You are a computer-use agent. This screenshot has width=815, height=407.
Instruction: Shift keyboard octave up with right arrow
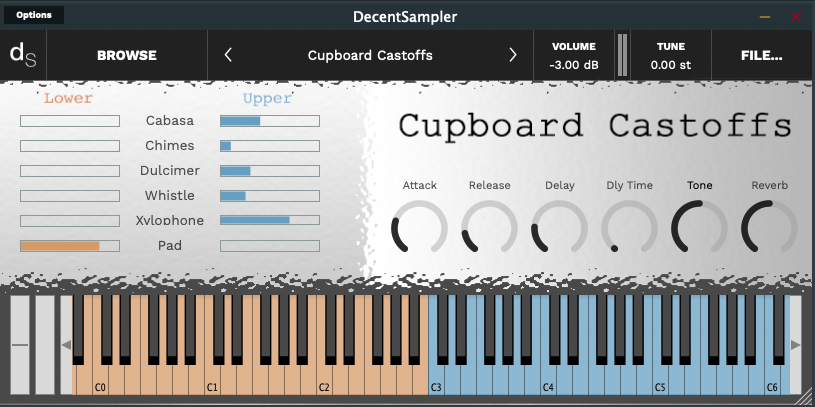[x=795, y=345]
